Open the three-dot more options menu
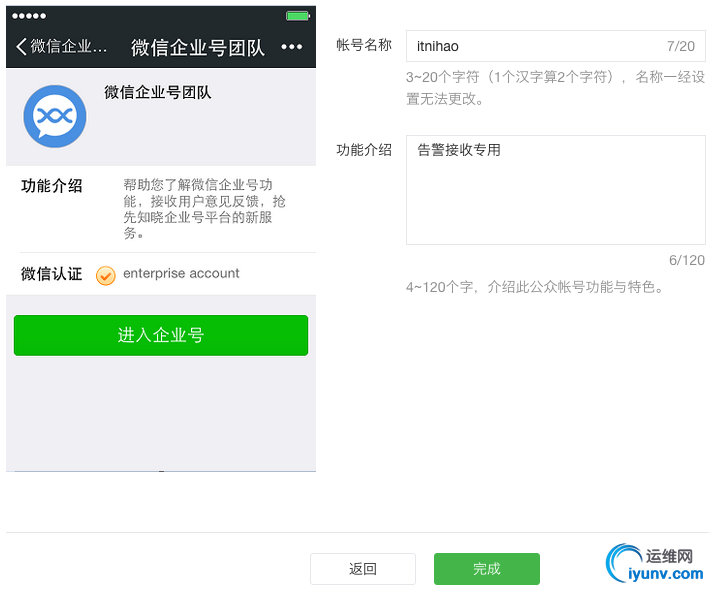The image size is (709, 590). coord(292,47)
